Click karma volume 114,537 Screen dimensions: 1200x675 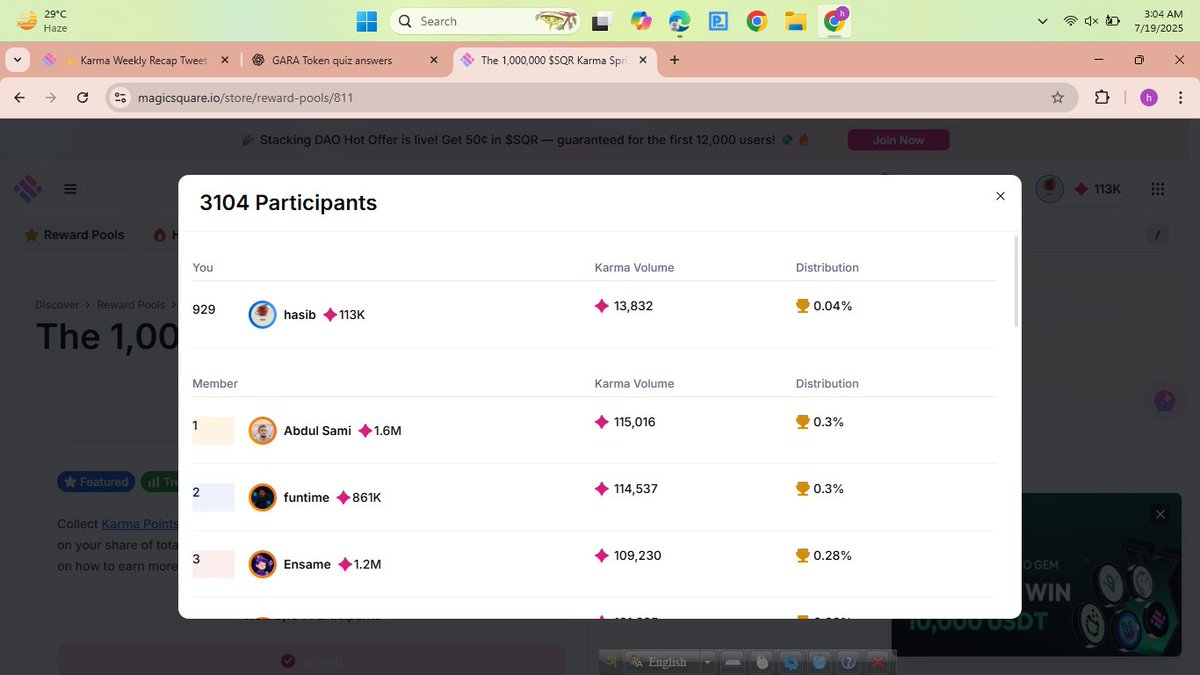[635, 489]
